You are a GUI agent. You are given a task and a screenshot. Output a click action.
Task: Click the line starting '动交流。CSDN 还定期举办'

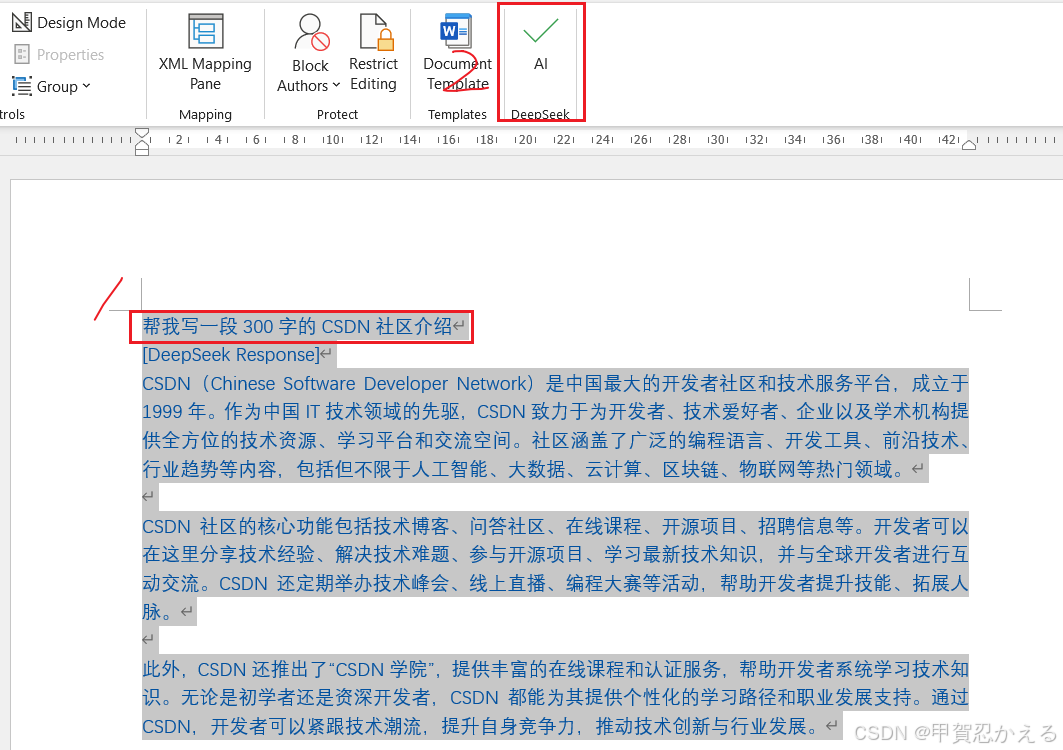tap(555, 583)
